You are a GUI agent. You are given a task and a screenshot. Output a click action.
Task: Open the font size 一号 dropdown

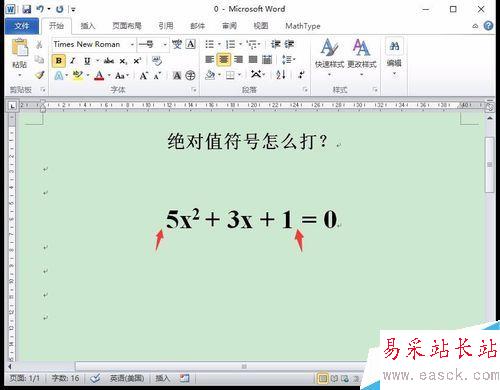165,44
